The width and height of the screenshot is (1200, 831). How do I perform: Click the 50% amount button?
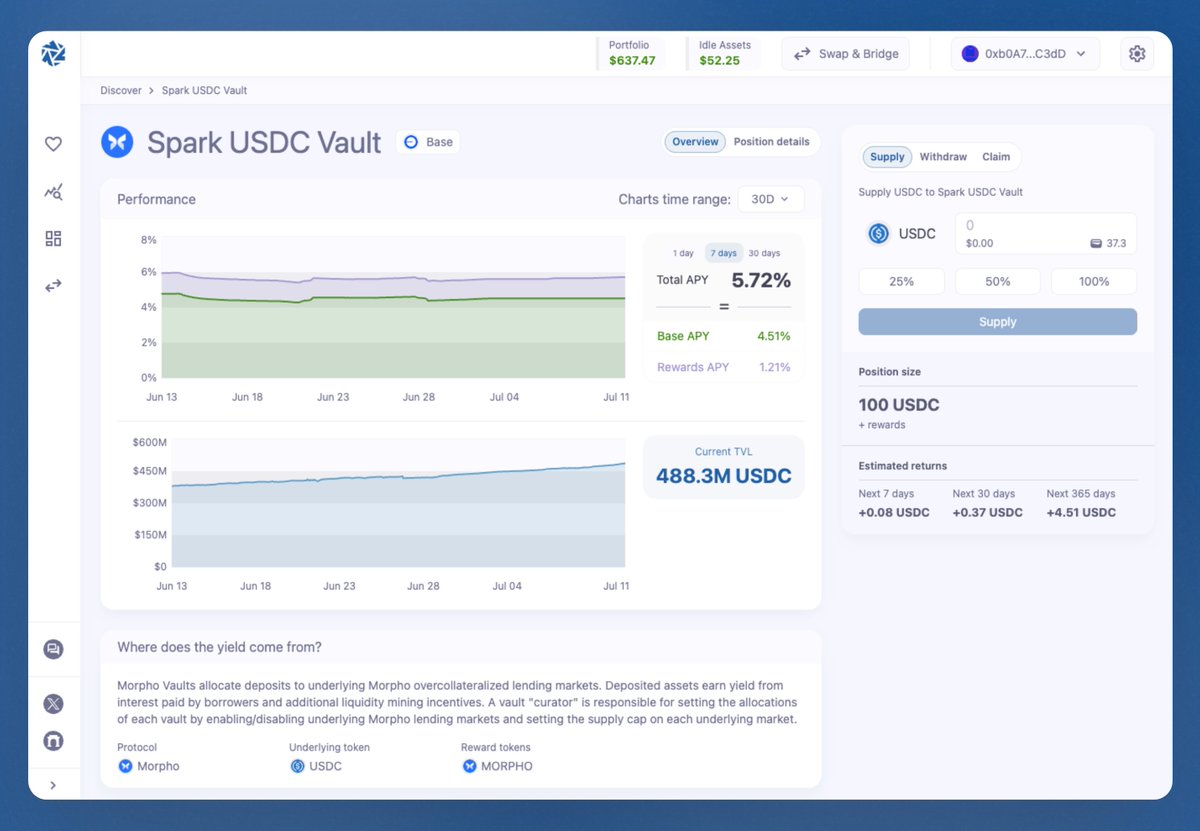coord(998,281)
